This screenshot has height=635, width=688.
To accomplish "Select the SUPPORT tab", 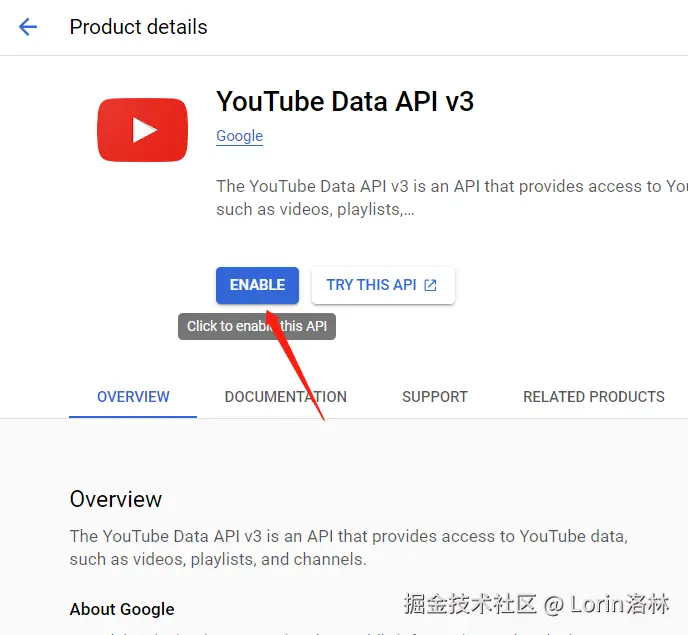I will tap(435, 397).
